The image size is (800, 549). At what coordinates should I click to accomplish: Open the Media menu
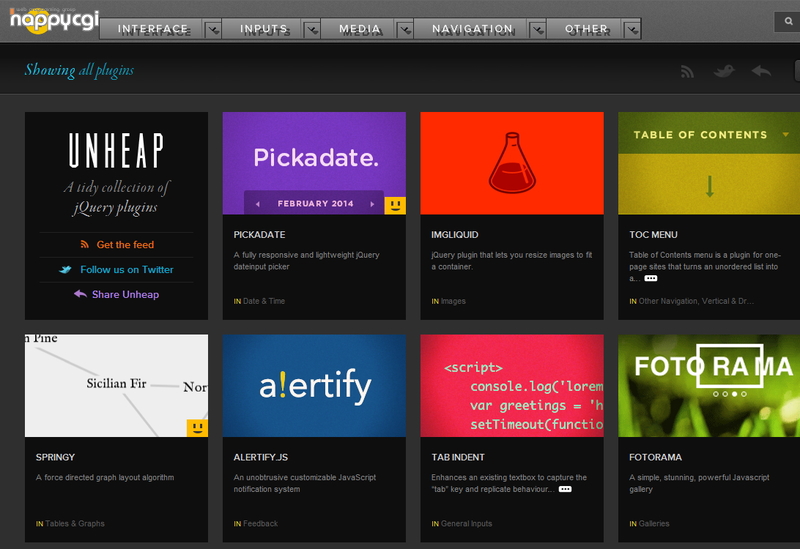(x=360, y=29)
